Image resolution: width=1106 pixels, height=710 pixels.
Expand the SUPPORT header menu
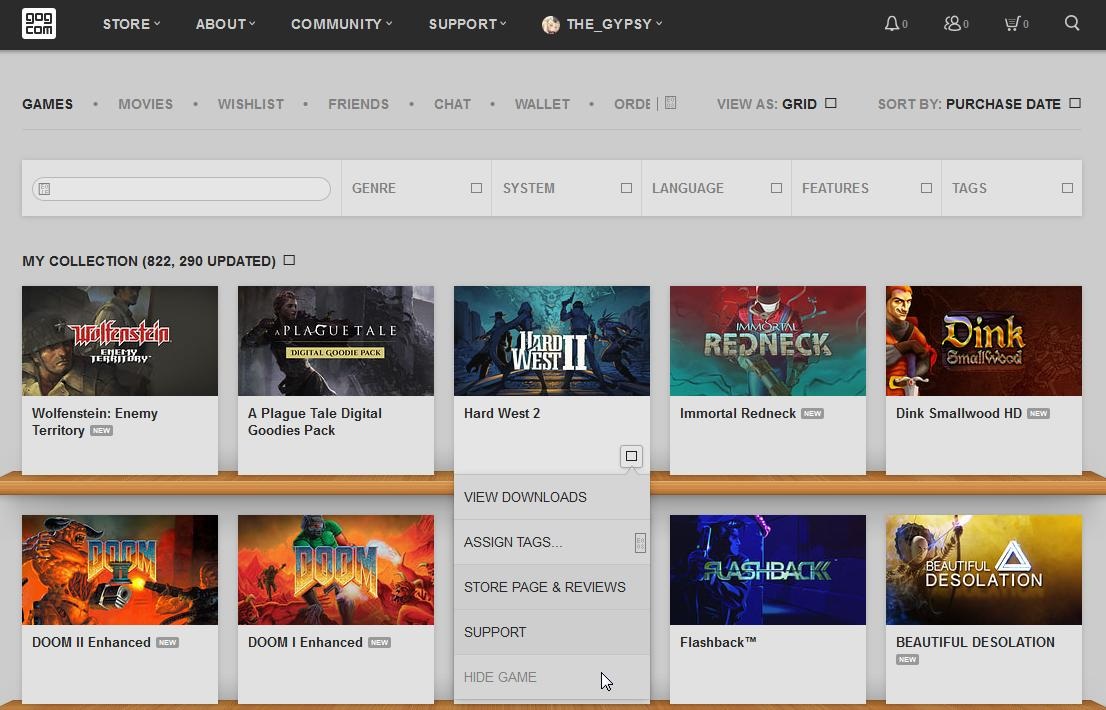(x=468, y=24)
